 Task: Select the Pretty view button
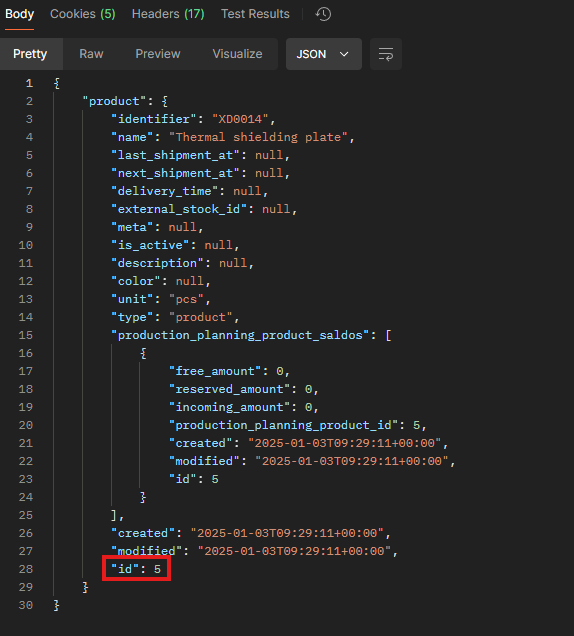click(30, 54)
